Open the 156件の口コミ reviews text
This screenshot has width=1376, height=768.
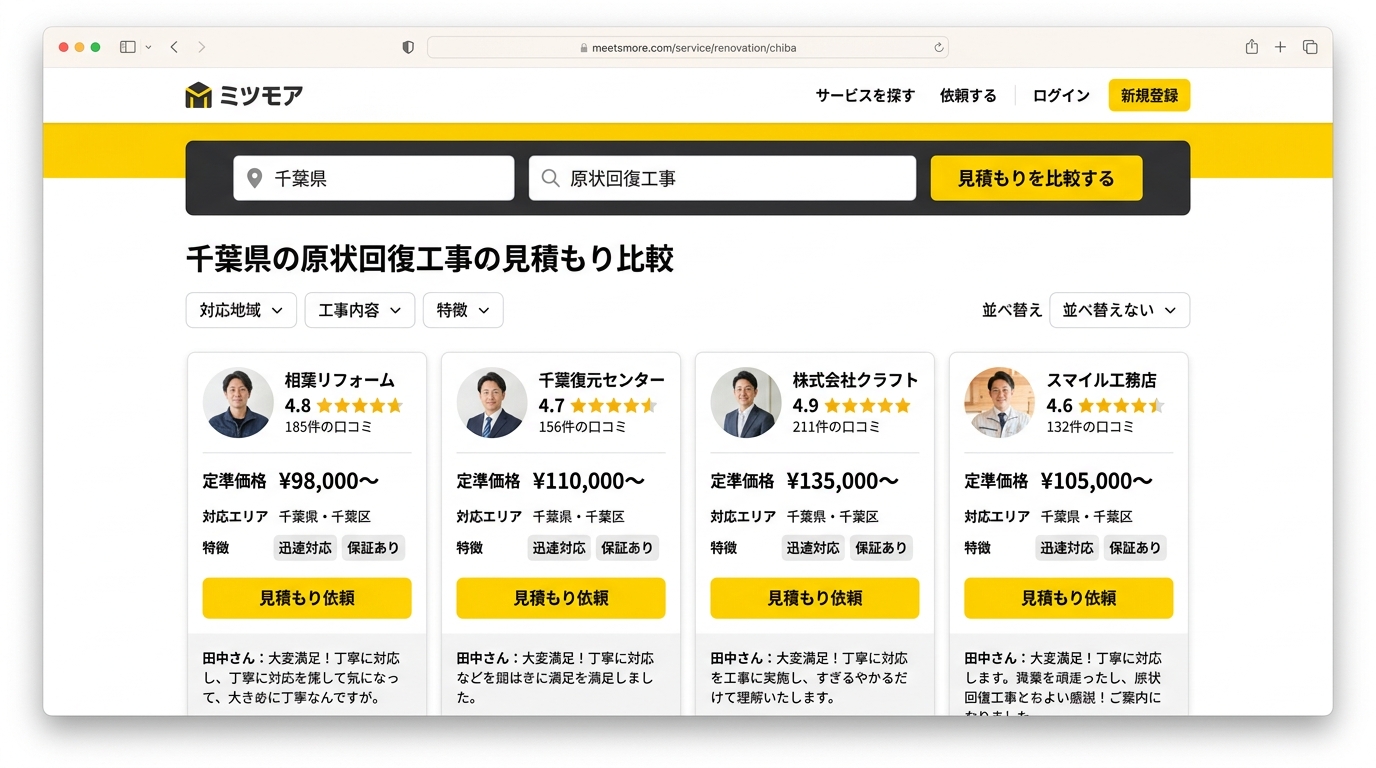583,427
